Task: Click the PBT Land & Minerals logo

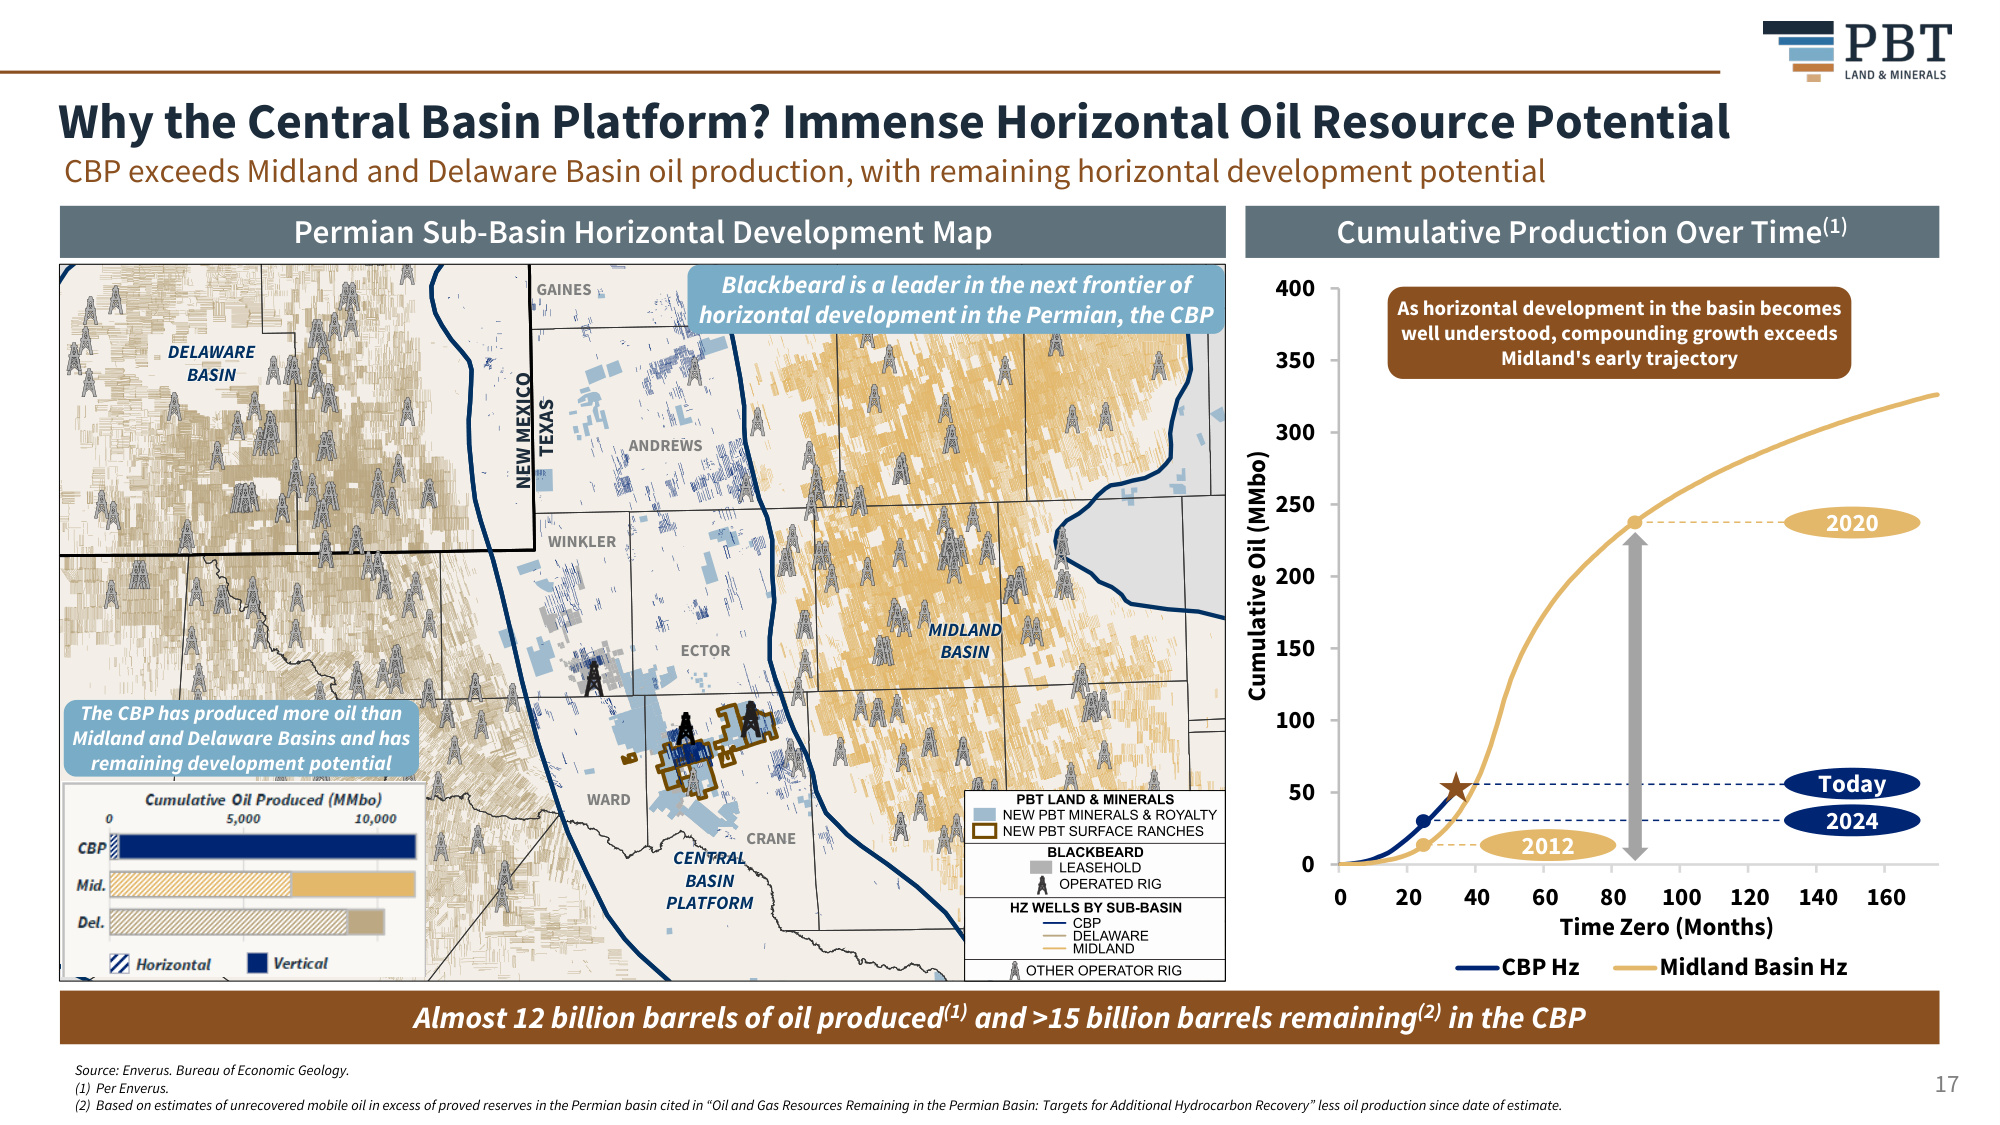Action: coord(1856,51)
